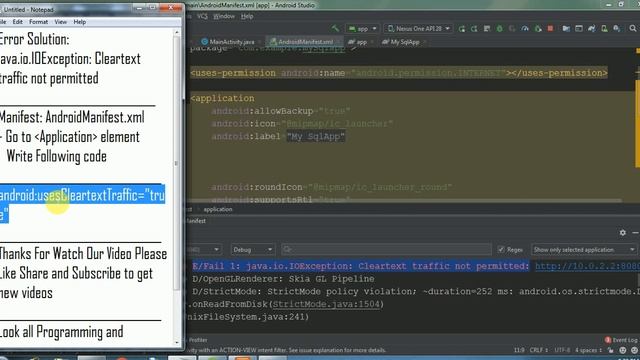
Task: Open the http://10.0.2.2:8080 link in Logcat
Action: (x=587, y=266)
